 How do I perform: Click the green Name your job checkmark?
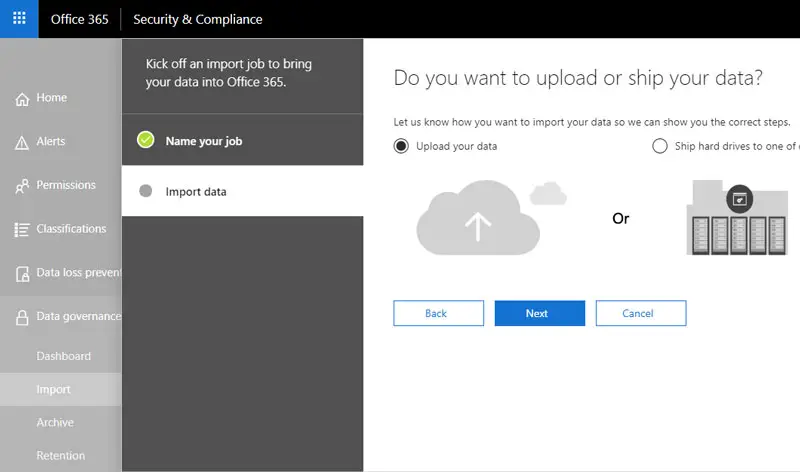[146, 141]
